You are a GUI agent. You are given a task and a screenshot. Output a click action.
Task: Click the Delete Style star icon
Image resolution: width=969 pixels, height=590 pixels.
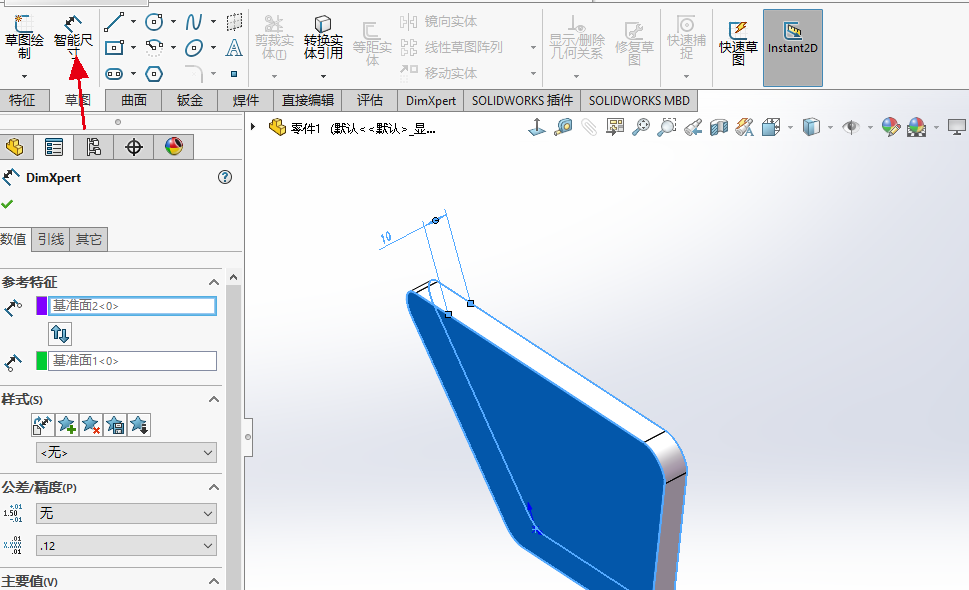pyautogui.click(x=92, y=425)
